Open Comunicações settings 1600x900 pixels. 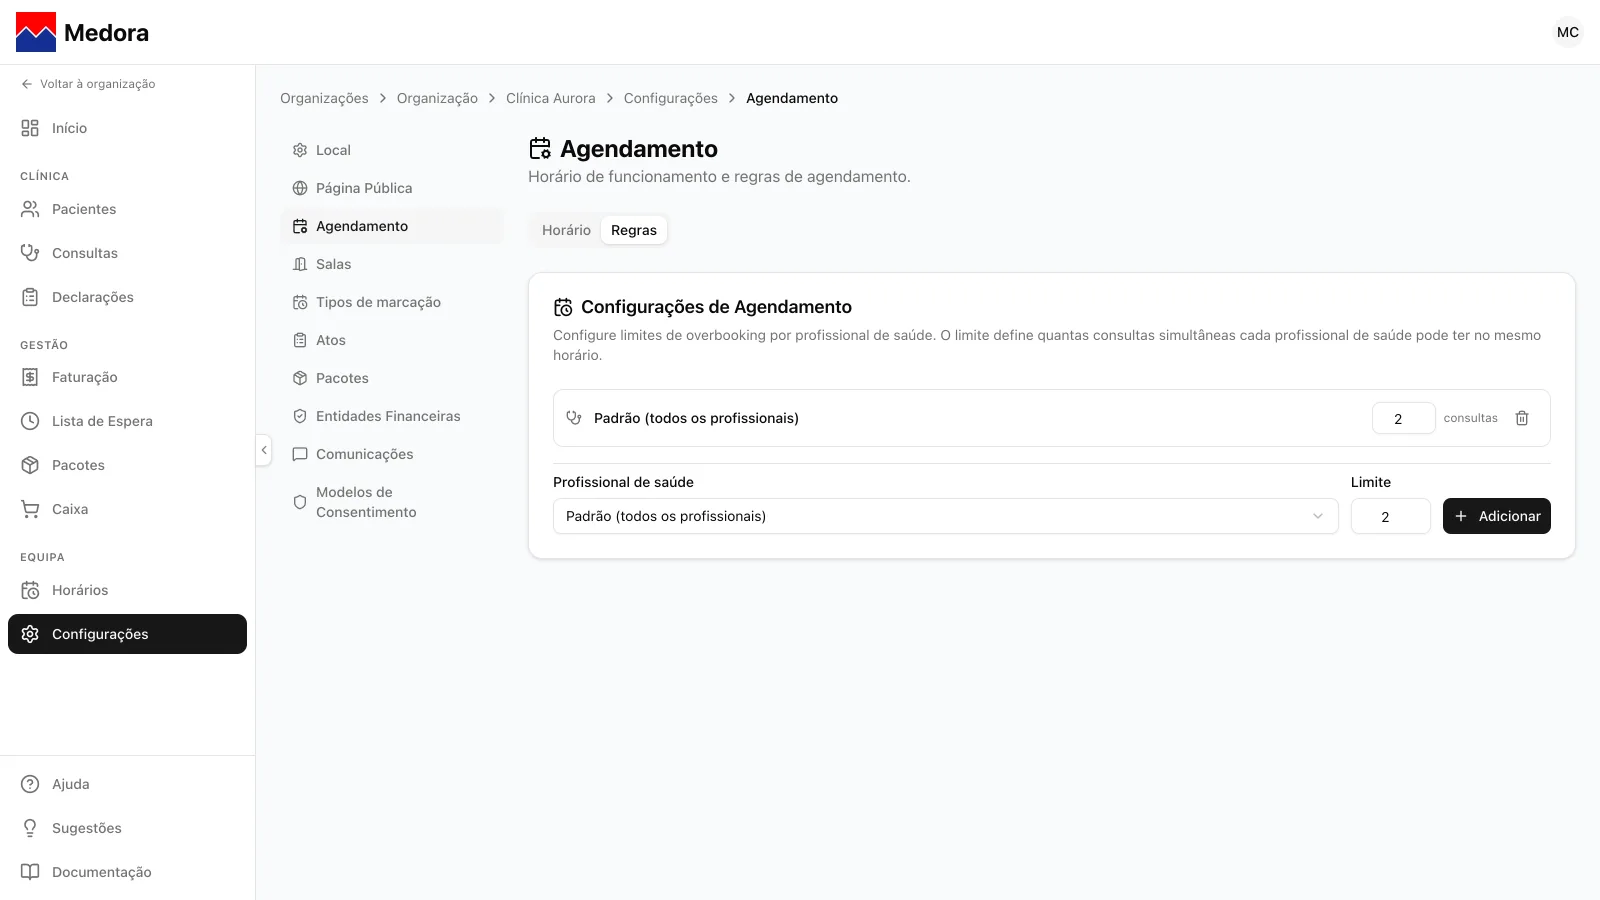click(392, 454)
